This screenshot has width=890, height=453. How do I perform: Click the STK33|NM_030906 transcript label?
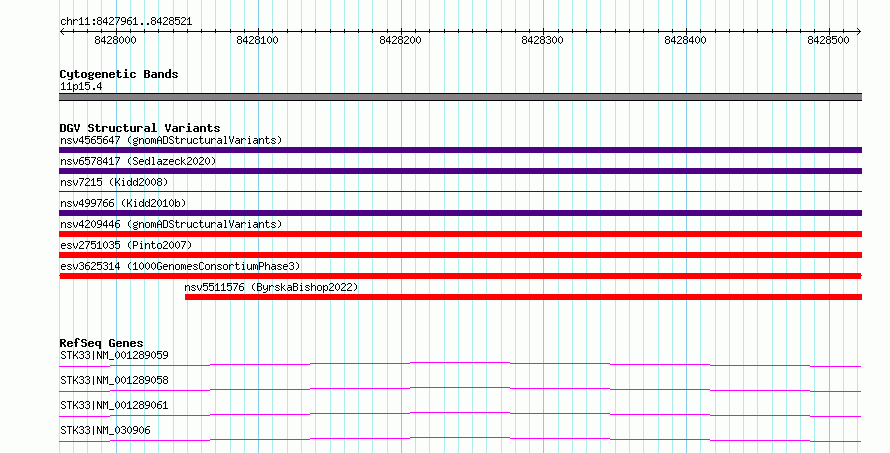coord(106,430)
